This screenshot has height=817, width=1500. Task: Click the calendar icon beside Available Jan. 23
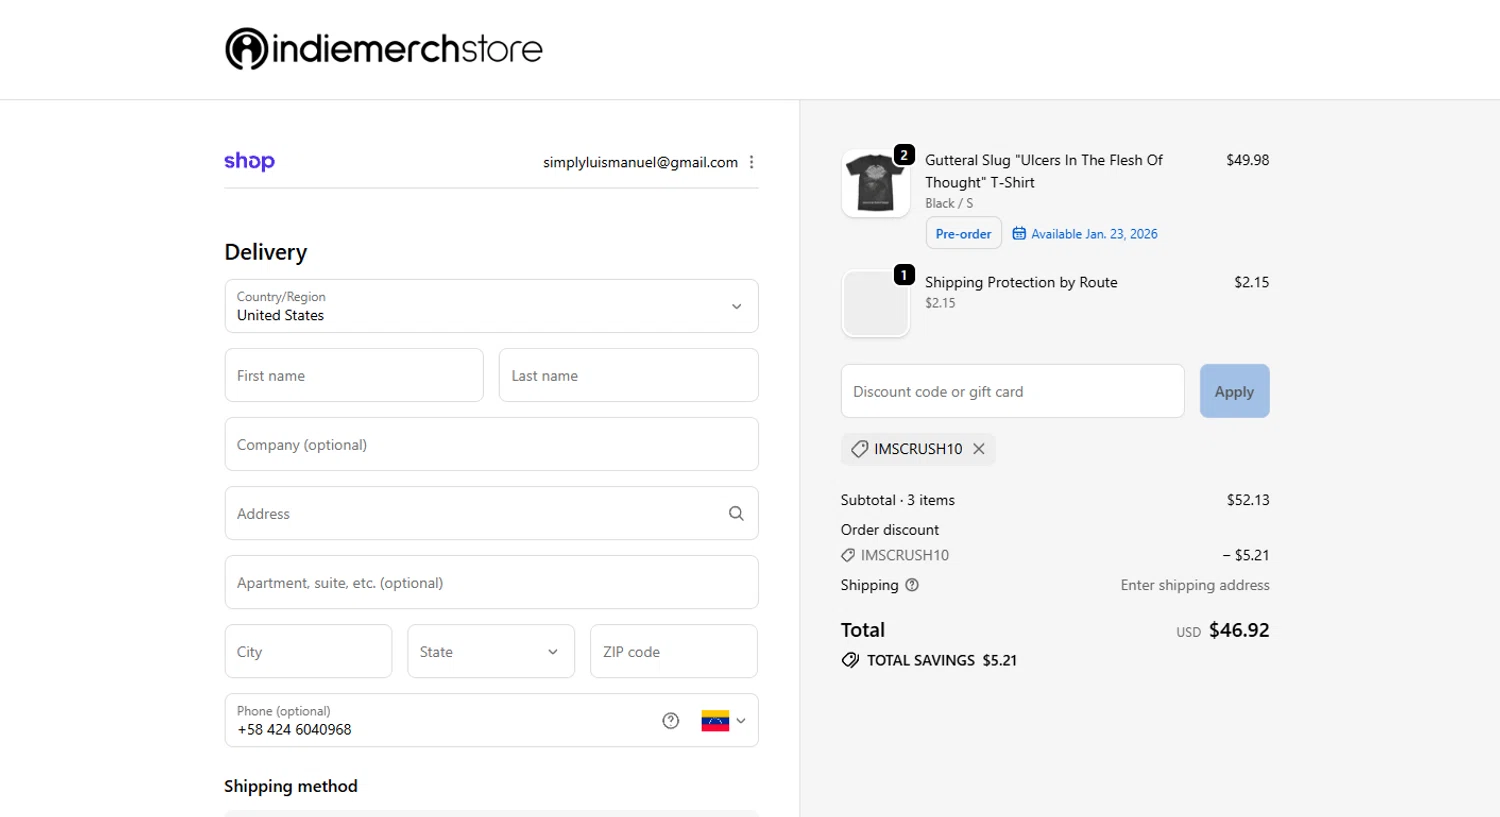(1019, 234)
